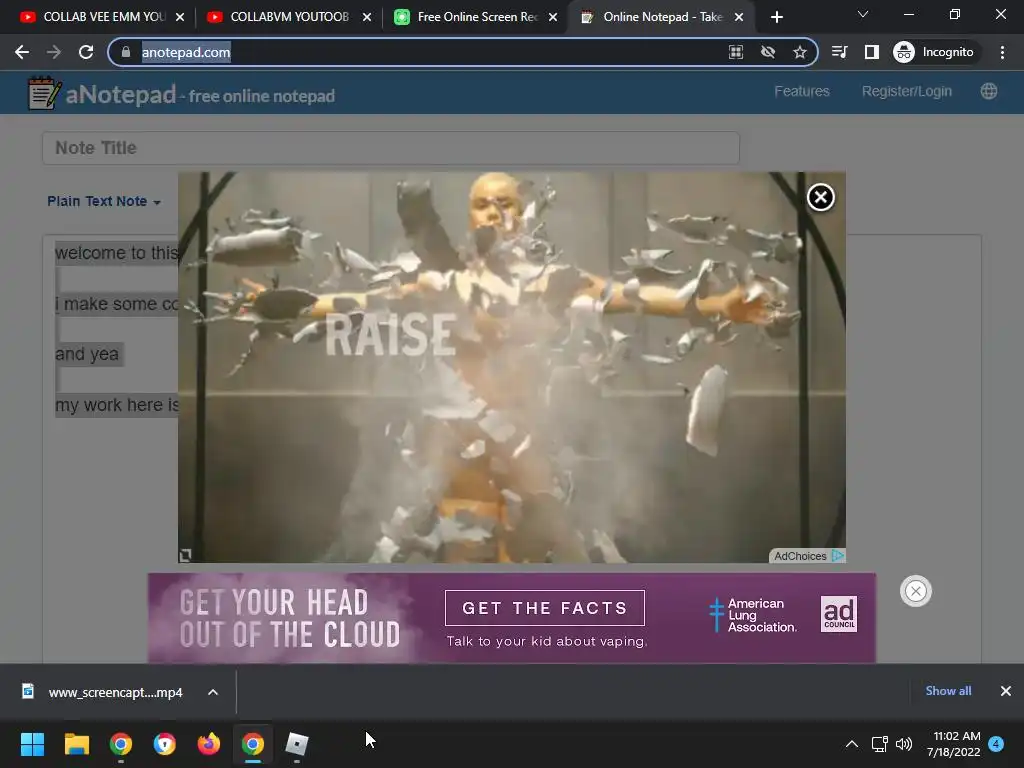
Task: Open the network status icon
Action: click(x=879, y=744)
